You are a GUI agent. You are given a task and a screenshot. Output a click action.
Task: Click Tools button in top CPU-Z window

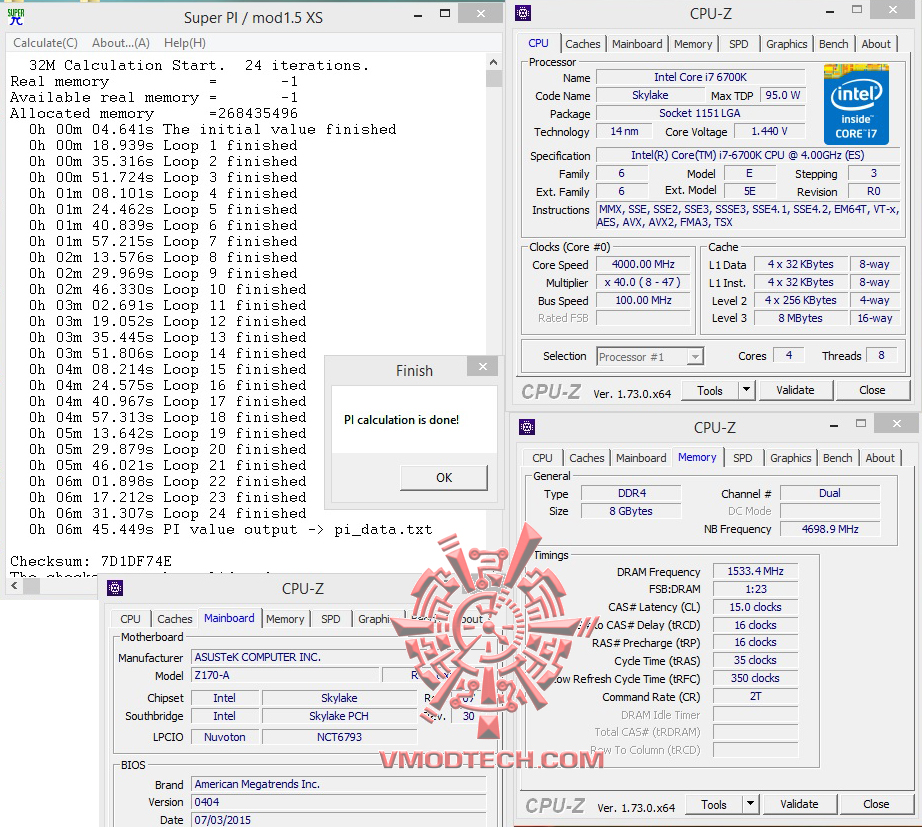tap(710, 391)
